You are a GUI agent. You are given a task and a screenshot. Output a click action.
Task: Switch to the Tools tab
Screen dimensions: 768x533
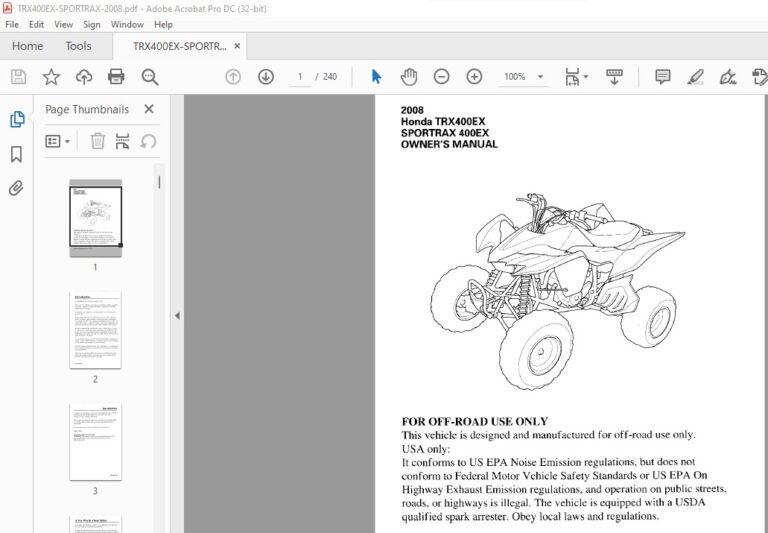pyautogui.click(x=78, y=46)
